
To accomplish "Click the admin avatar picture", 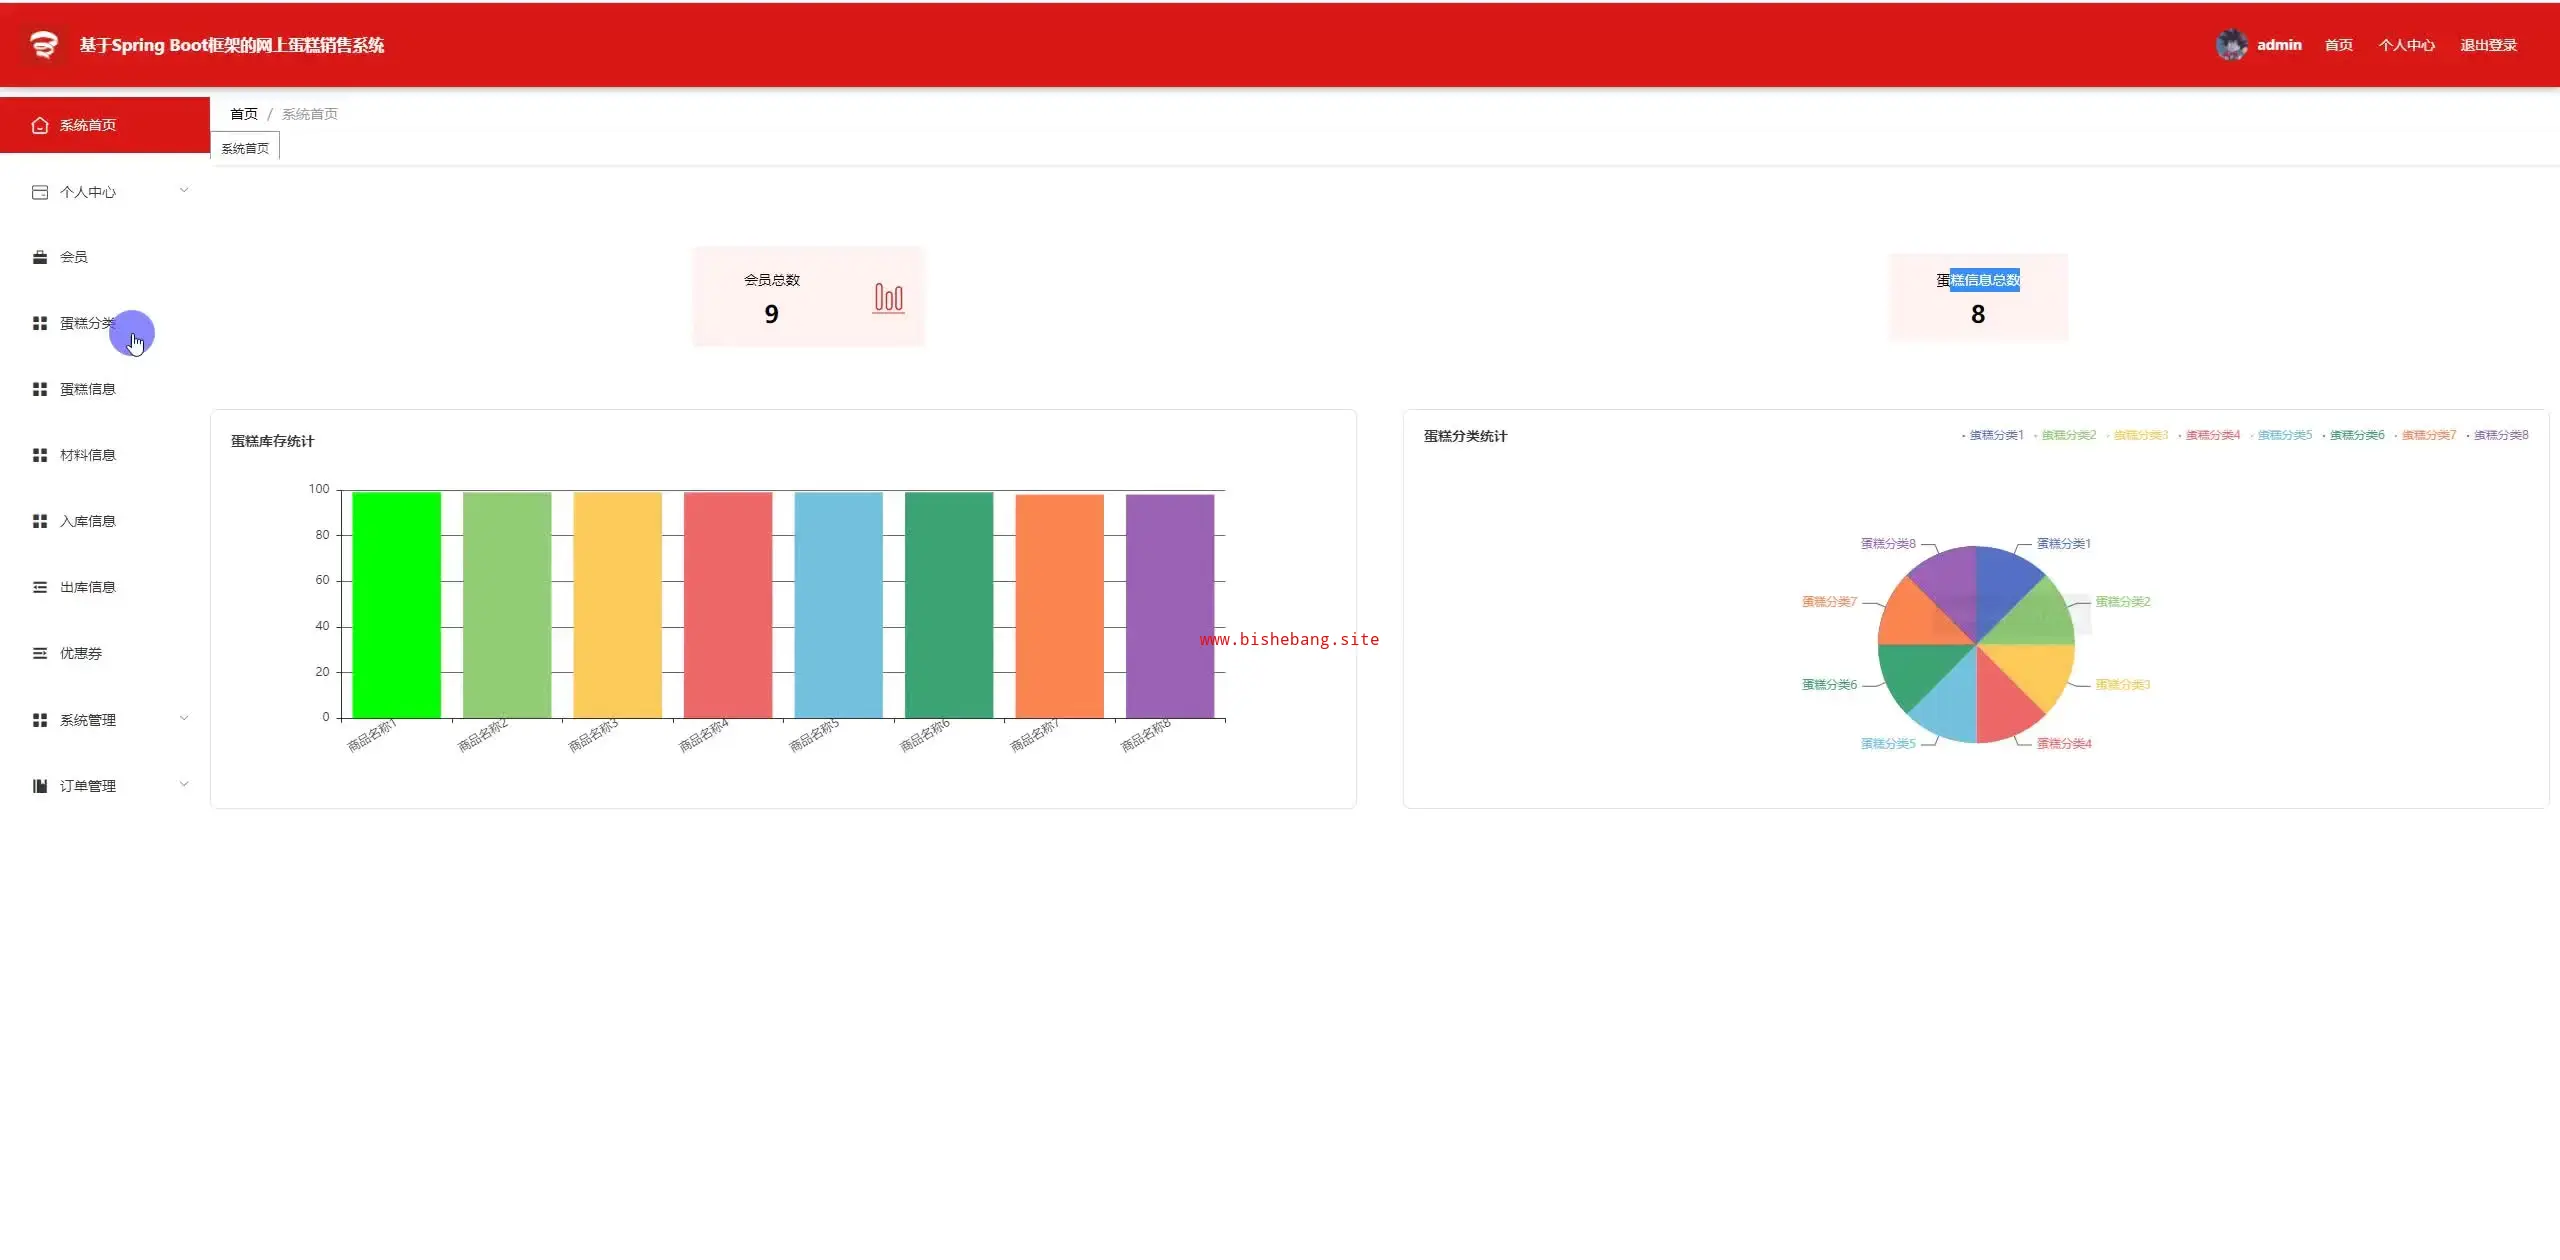I will [x=2231, y=45].
